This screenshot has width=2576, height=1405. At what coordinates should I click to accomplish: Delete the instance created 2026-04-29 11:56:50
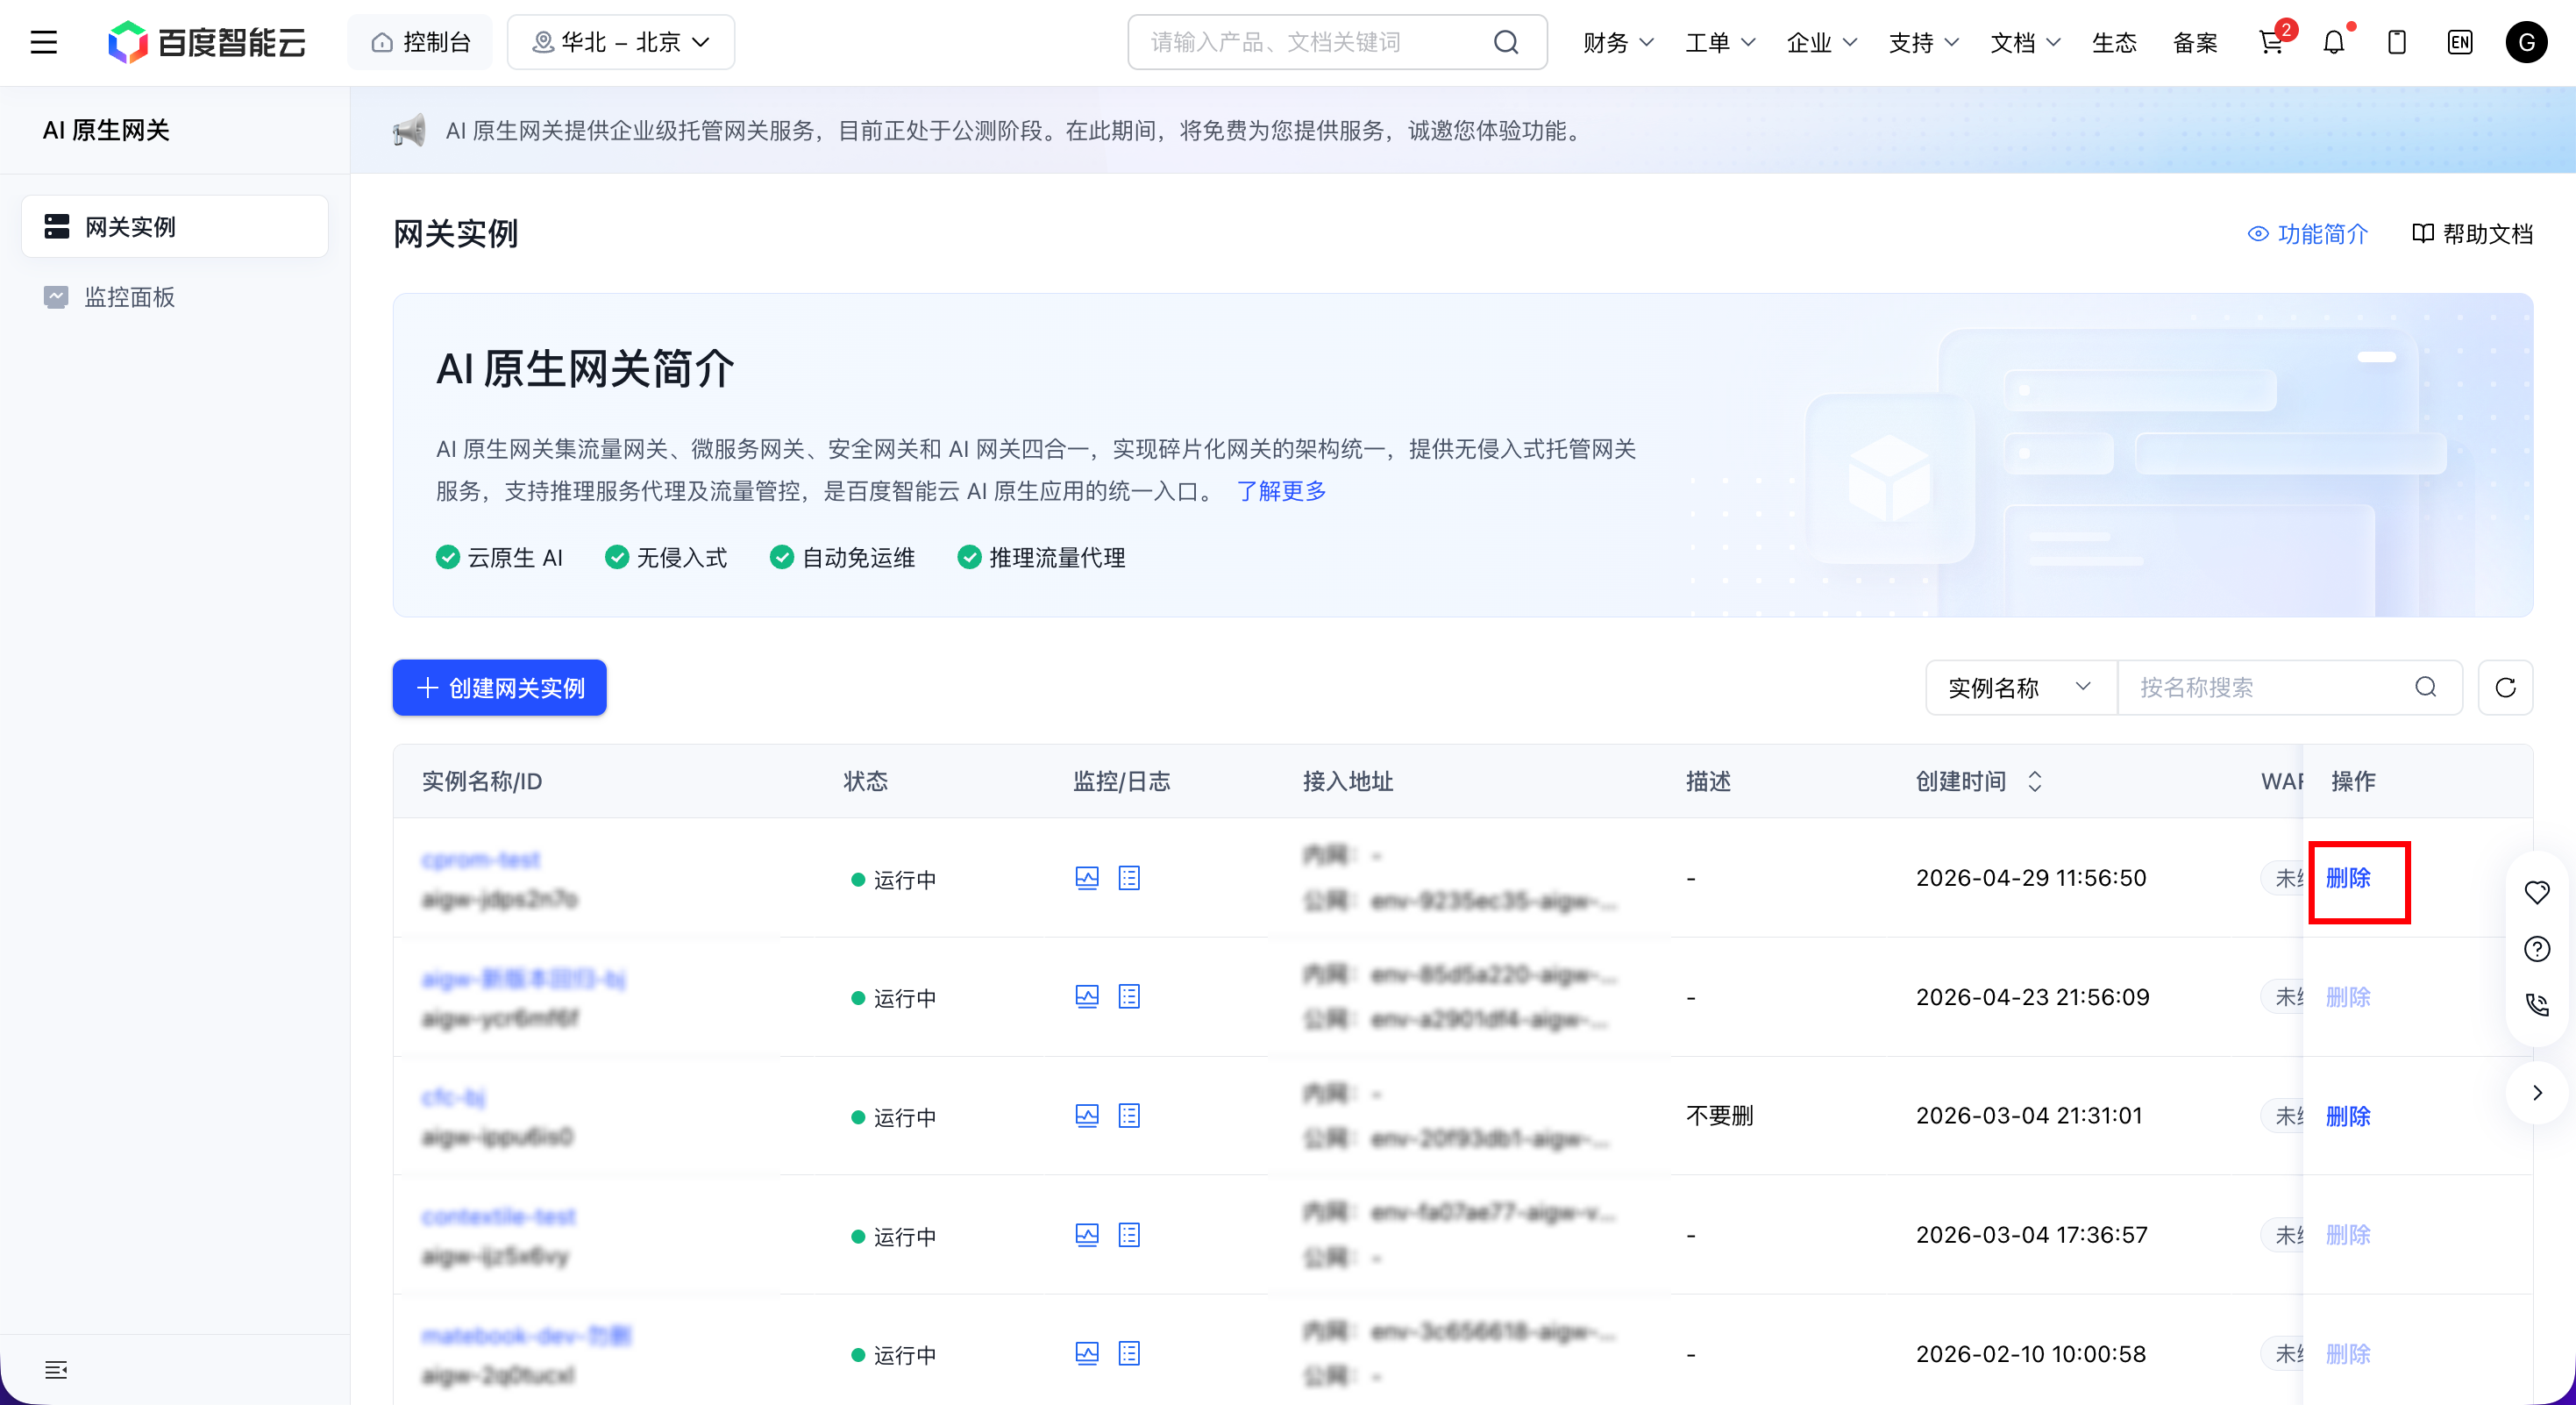[x=2348, y=878]
